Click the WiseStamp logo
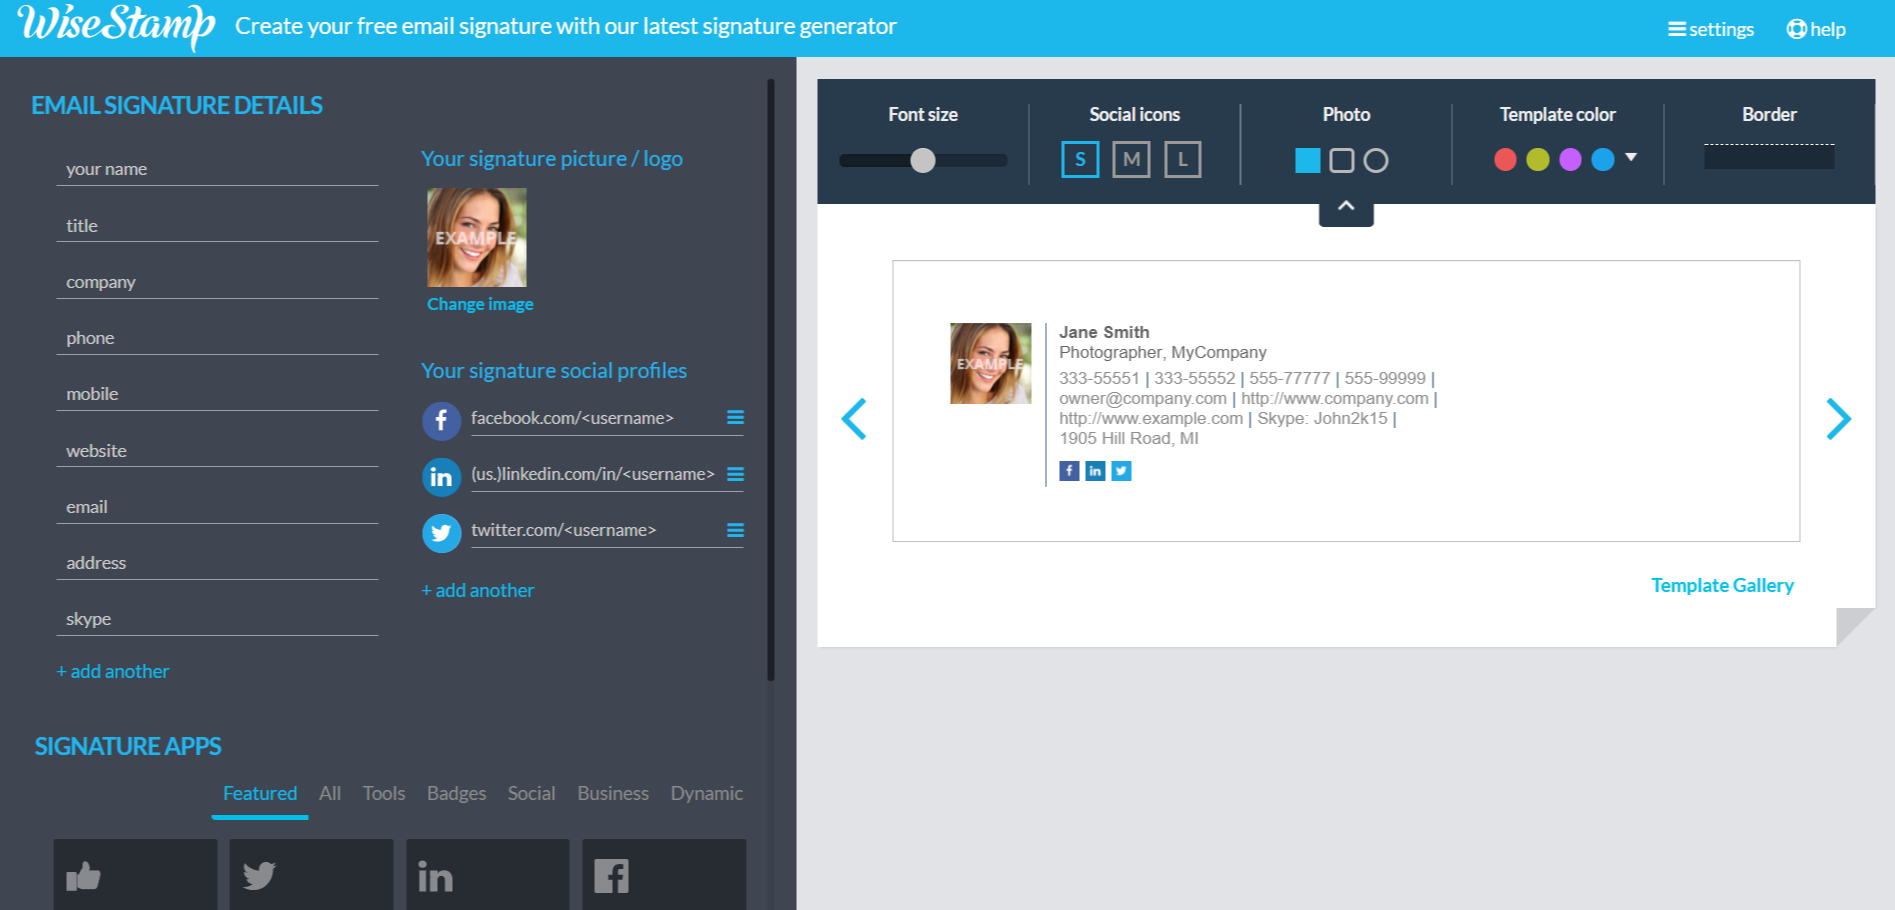Viewport: 1895px width, 910px height. [116, 26]
